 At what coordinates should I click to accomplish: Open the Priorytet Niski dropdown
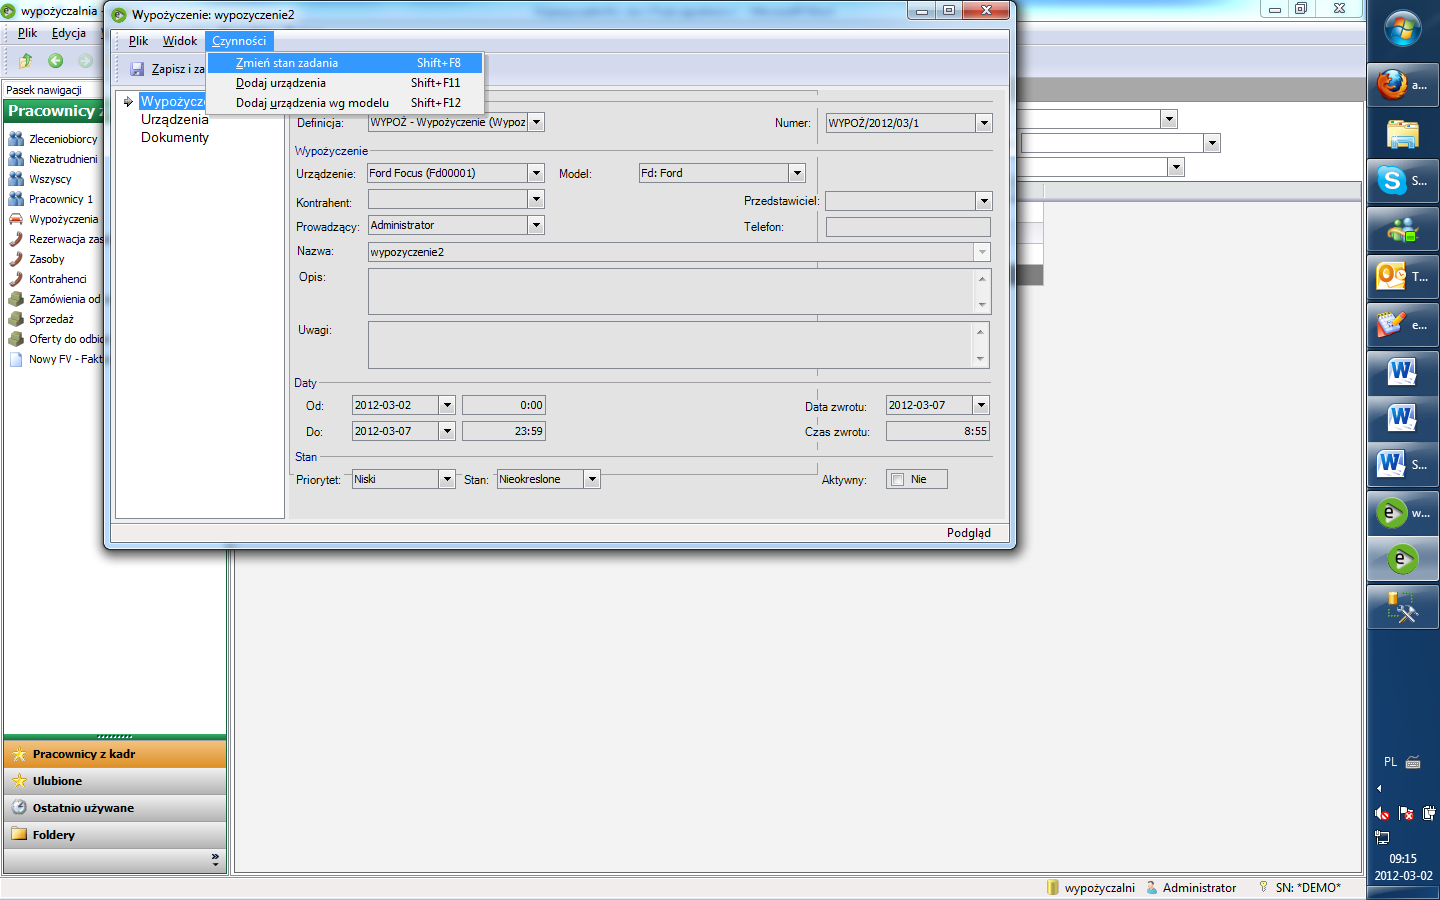(447, 479)
